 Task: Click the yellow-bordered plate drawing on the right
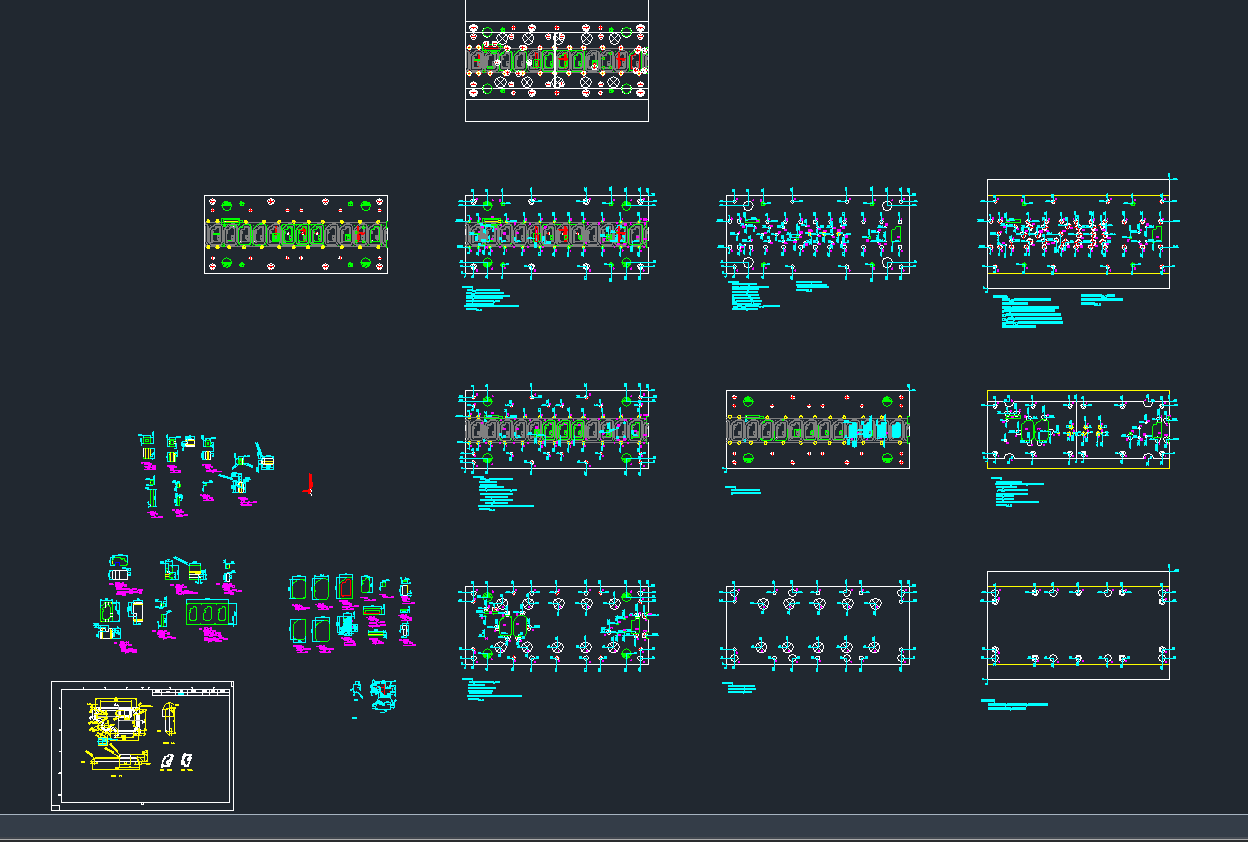[1077, 429]
